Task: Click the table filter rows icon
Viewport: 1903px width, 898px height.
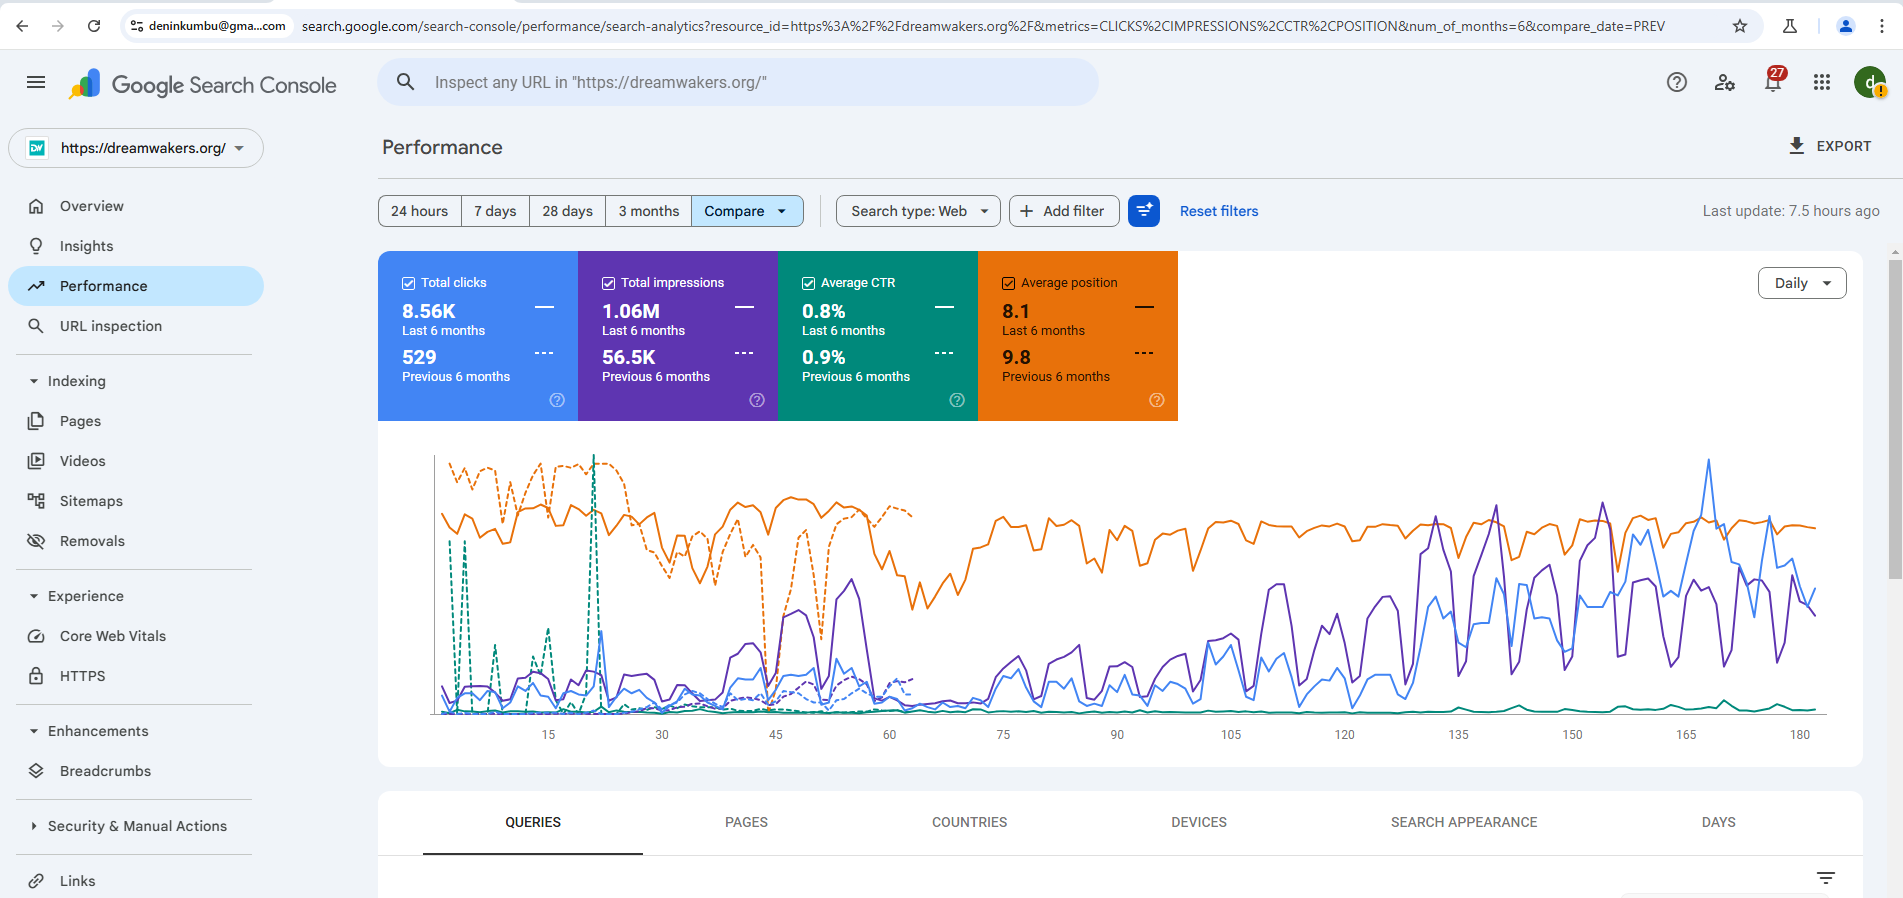Action: point(1826,878)
